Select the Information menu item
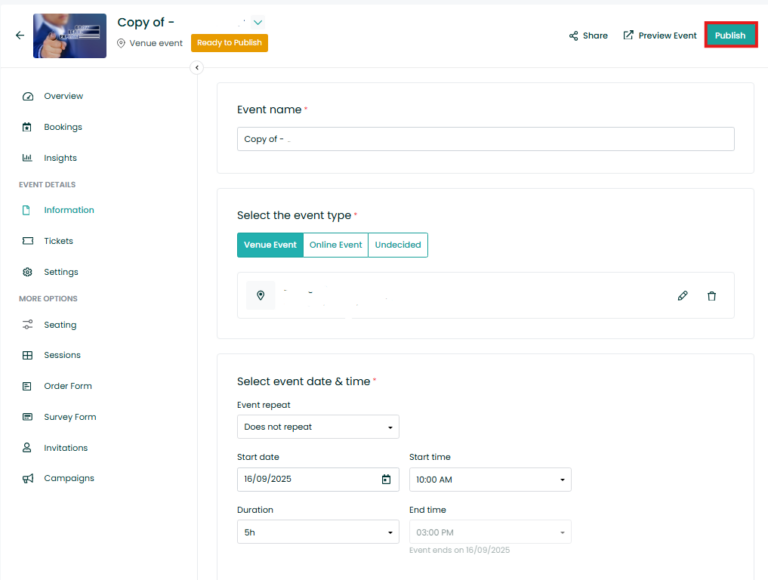 pos(69,210)
